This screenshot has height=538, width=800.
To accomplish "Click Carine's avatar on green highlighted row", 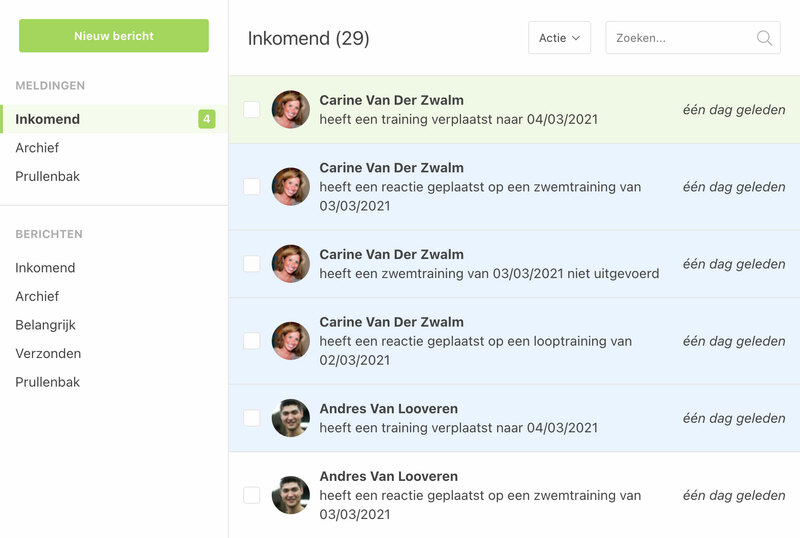I will click(x=291, y=109).
